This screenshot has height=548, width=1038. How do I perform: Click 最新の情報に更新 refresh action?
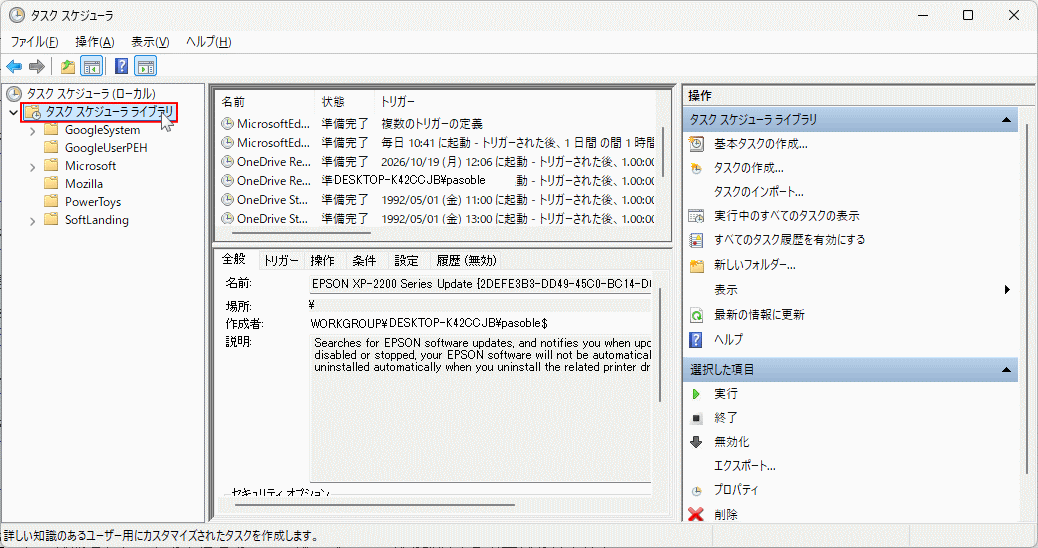pos(759,314)
